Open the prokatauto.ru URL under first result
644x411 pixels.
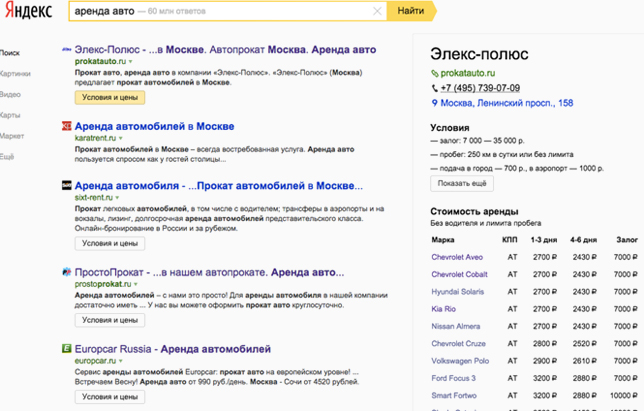pyautogui.click(x=100, y=62)
